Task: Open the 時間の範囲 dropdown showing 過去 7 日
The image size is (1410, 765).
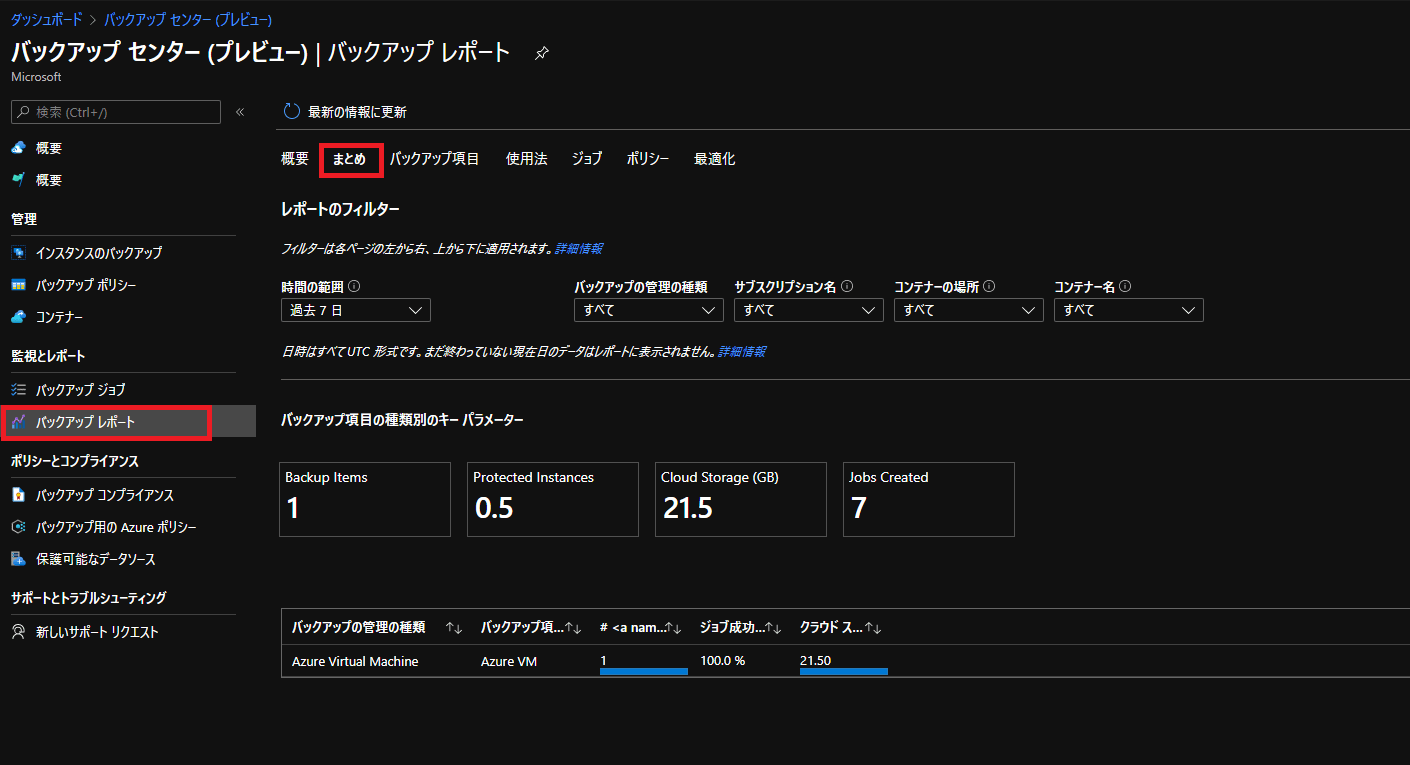Action: (x=356, y=310)
